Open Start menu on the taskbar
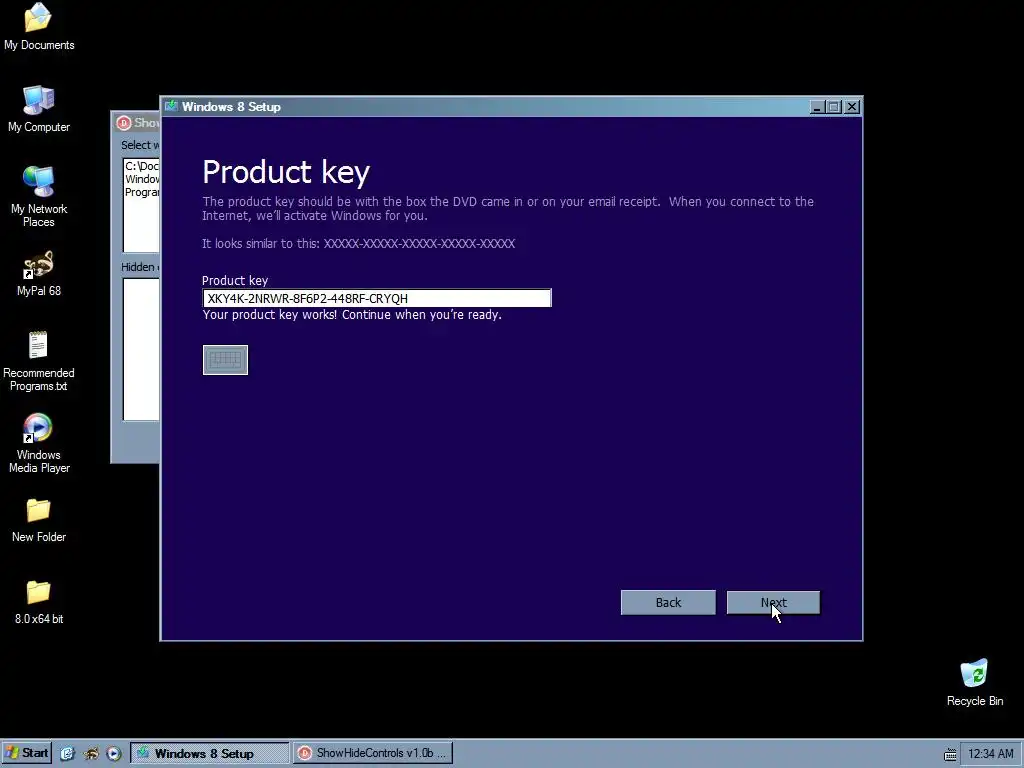1024x768 pixels. [26, 753]
